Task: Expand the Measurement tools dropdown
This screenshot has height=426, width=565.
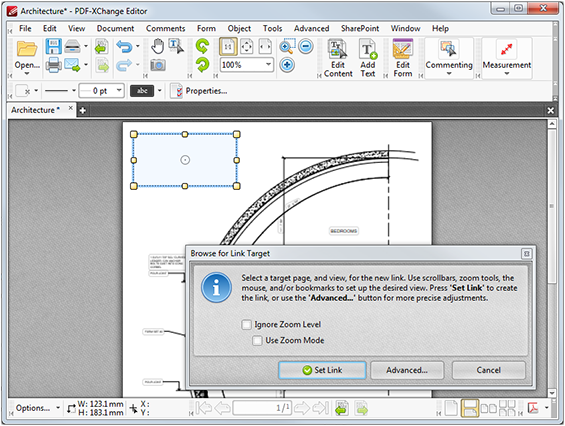Action: (507, 74)
